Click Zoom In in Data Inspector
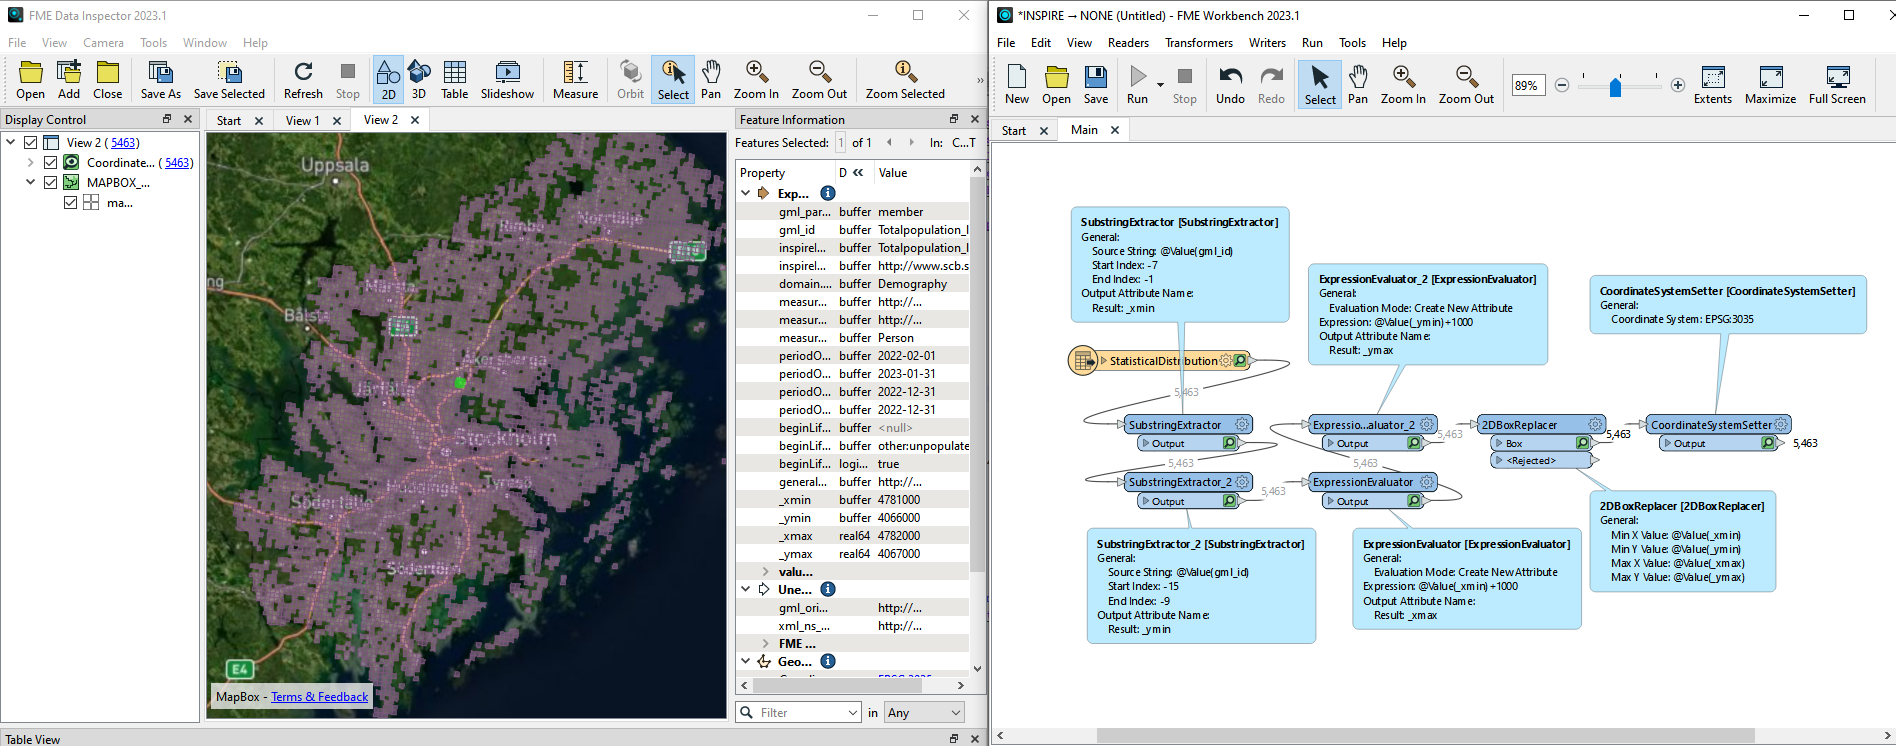 click(756, 80)
